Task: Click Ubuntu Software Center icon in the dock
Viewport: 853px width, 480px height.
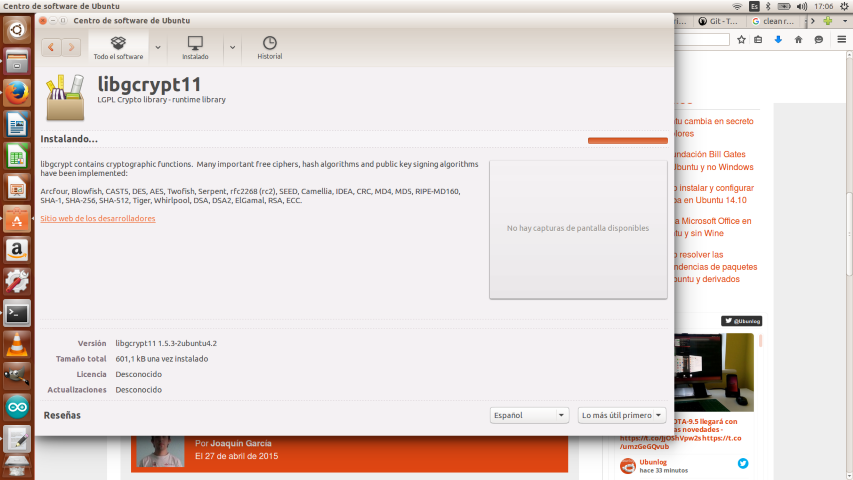Action: 17,219
